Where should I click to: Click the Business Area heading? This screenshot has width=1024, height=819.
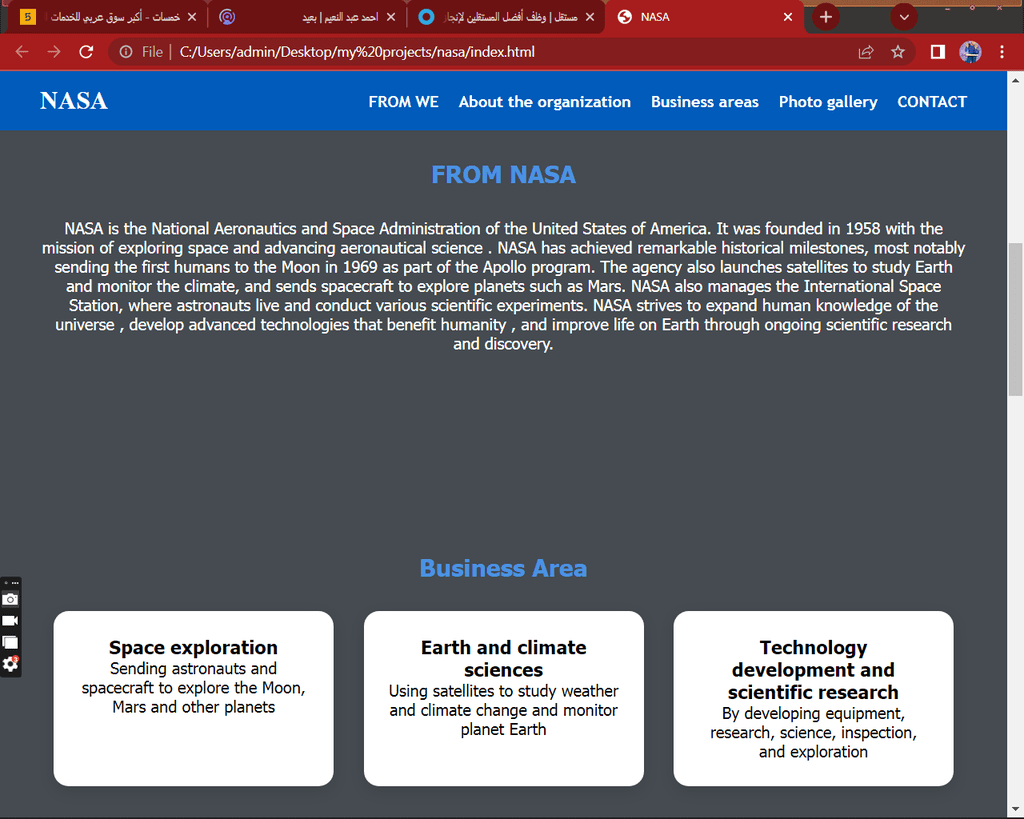pyautogui.click(x=504, y=568)
